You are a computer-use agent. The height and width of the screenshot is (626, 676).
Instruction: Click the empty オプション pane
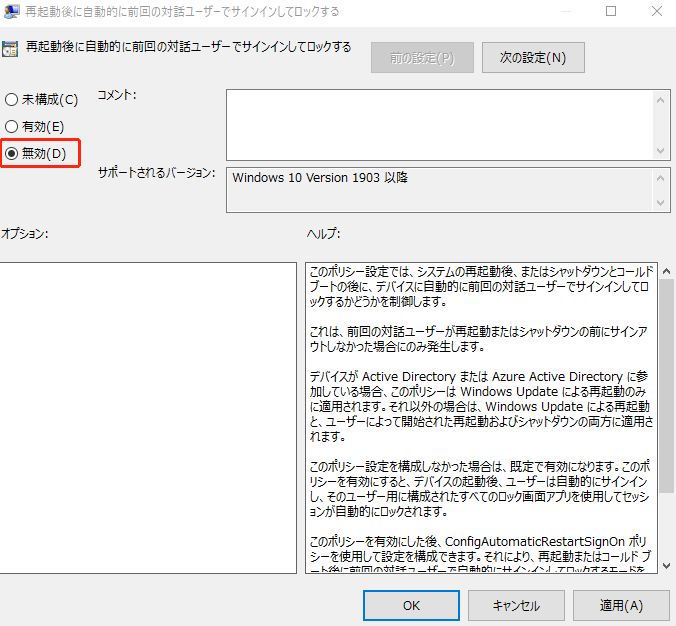(x=148, y=418)
